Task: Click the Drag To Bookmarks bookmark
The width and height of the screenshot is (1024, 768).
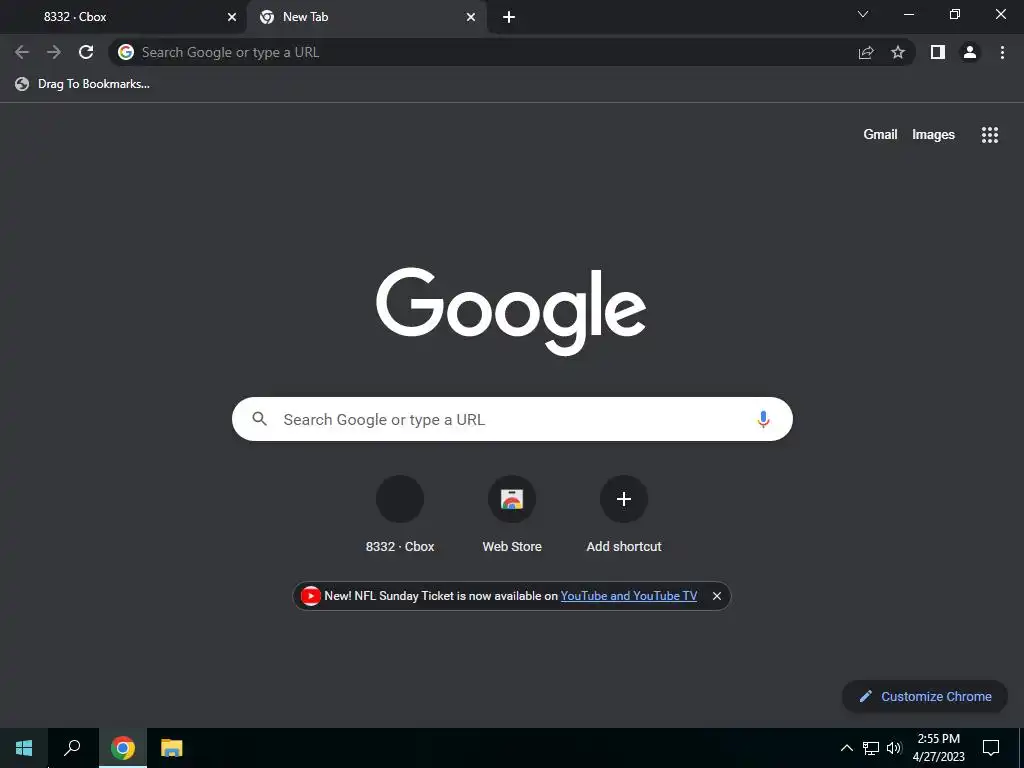Action: pyautogui.click(x=82, y=84)
